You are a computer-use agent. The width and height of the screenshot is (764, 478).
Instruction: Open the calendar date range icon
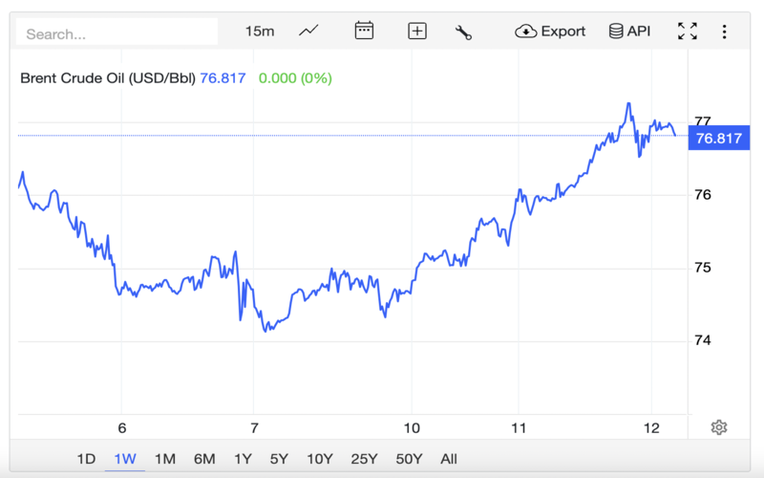(x=364, y=31)
